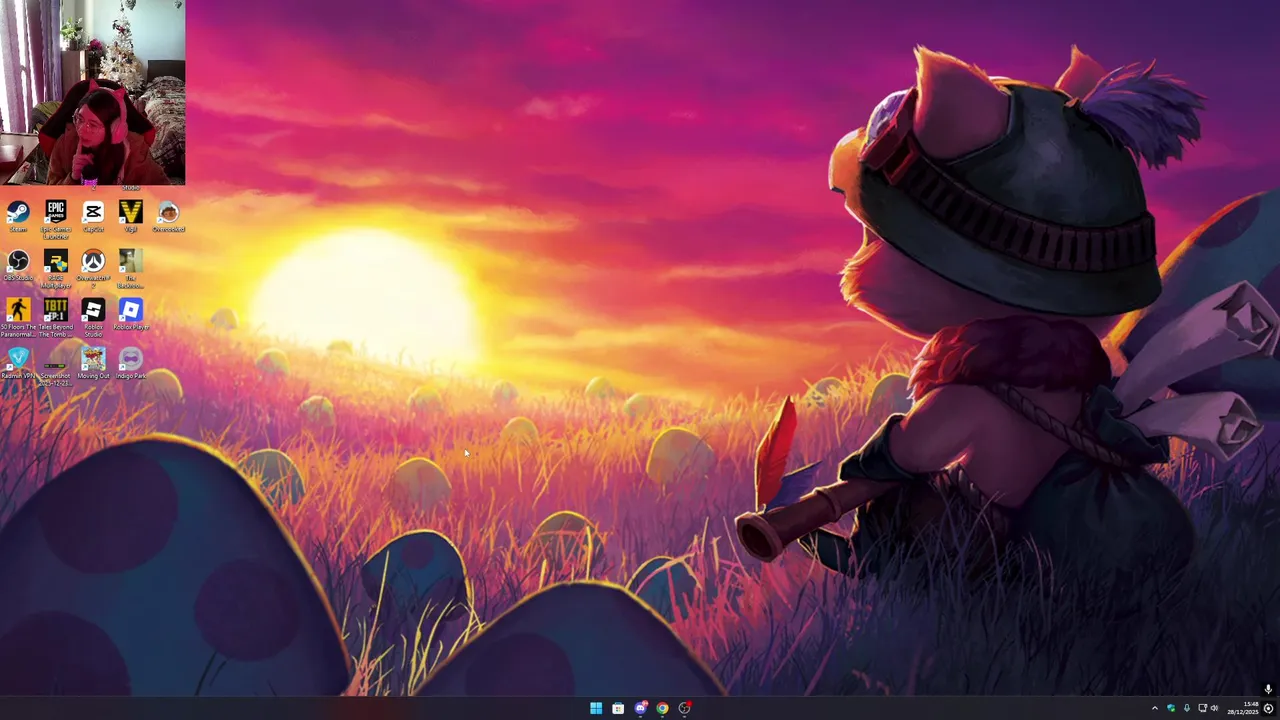Click the white microphone indicator above the tray

pos(1267,689)
